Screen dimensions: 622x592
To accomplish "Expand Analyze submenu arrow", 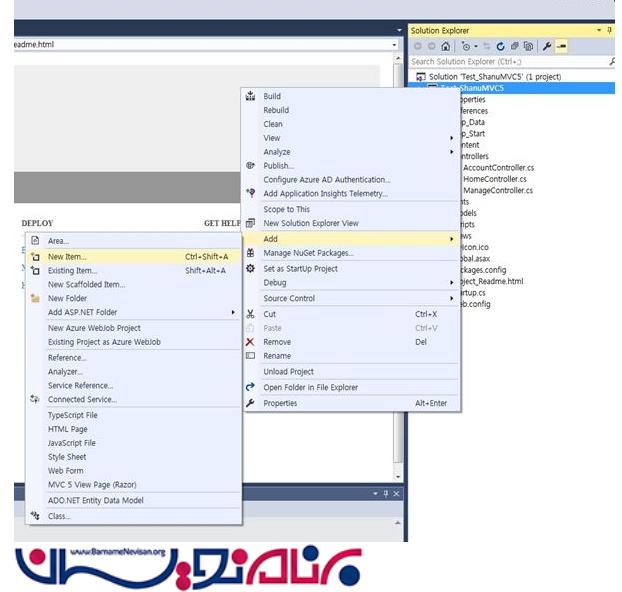I will point(451,152).
